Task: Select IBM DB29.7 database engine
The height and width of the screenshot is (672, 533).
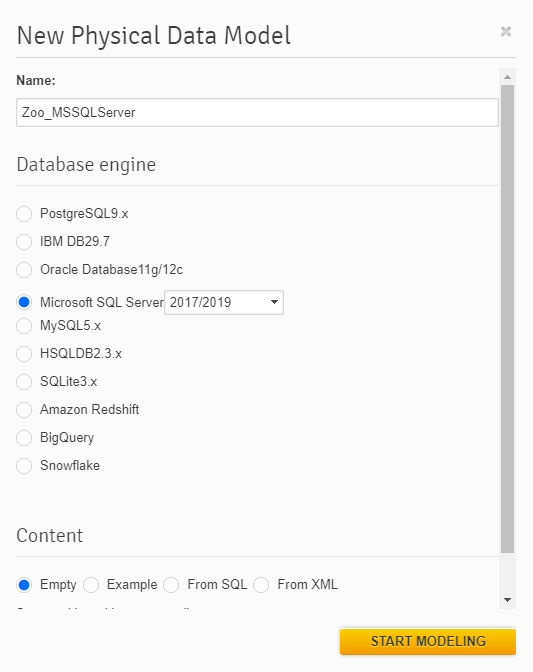Action: pyautogui.click(x=24, y=242)
